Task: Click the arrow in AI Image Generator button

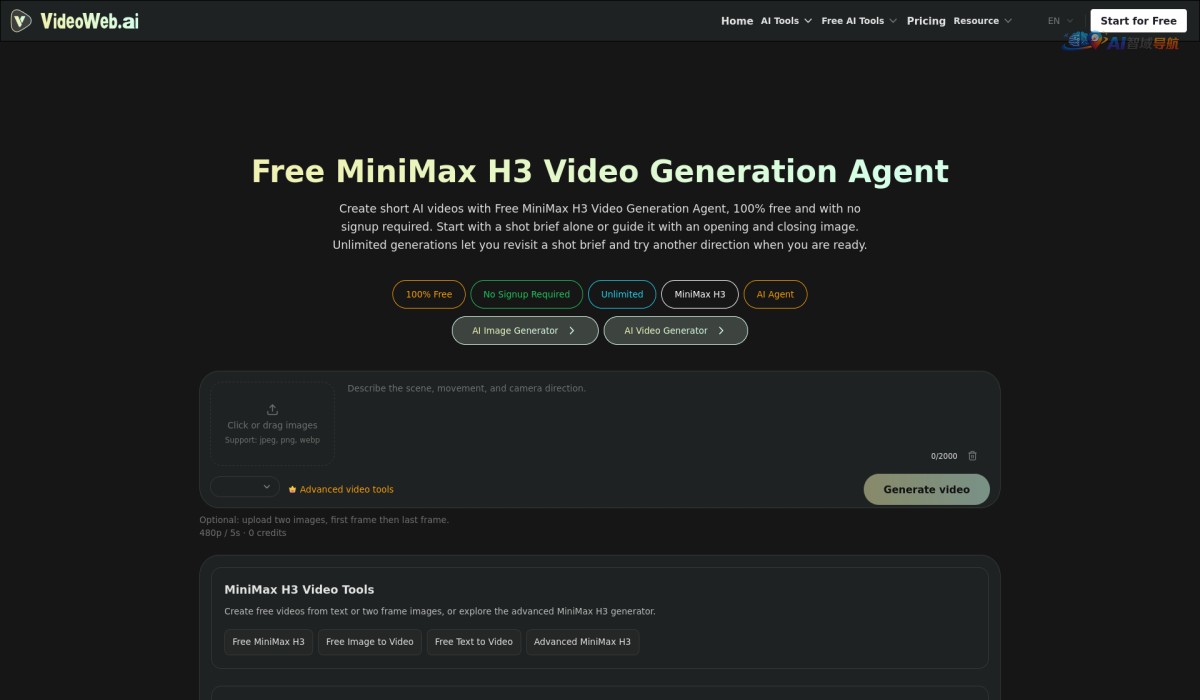Action: point(571,331)
